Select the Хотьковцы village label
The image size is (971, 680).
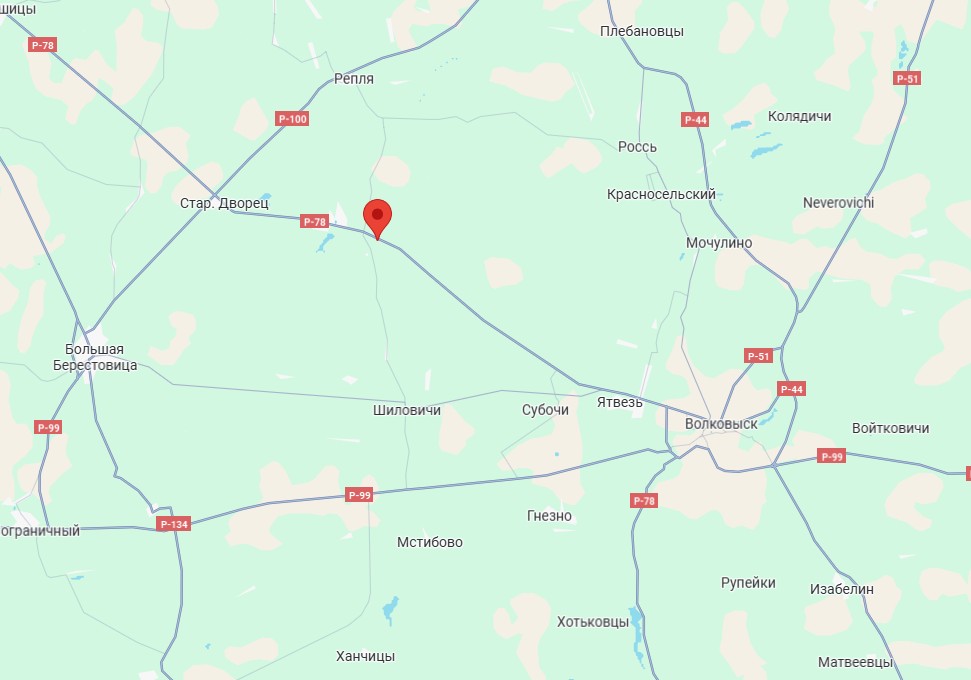pyautogui.click(x=593, y=622)
